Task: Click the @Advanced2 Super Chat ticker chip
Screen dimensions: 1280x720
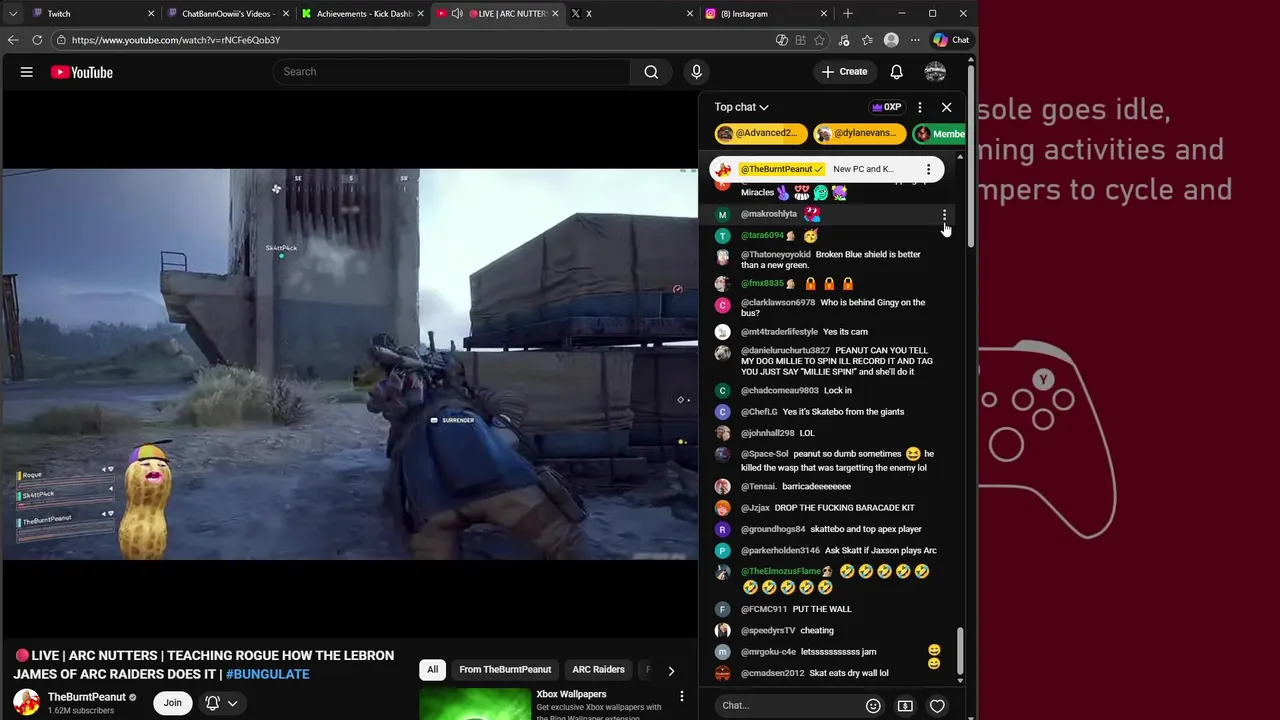Action: click(761, 134)
